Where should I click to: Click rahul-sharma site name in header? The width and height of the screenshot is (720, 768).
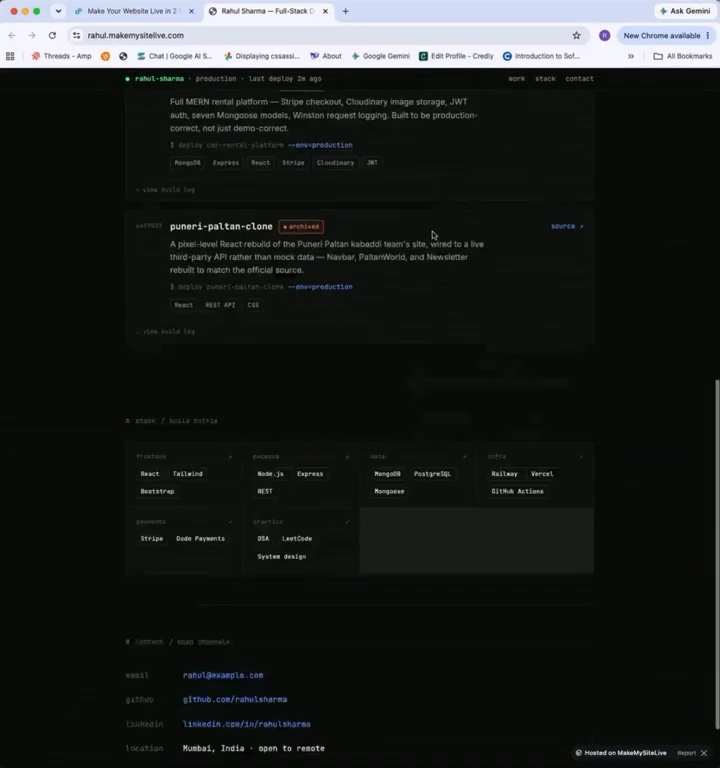tap(159, 78)
